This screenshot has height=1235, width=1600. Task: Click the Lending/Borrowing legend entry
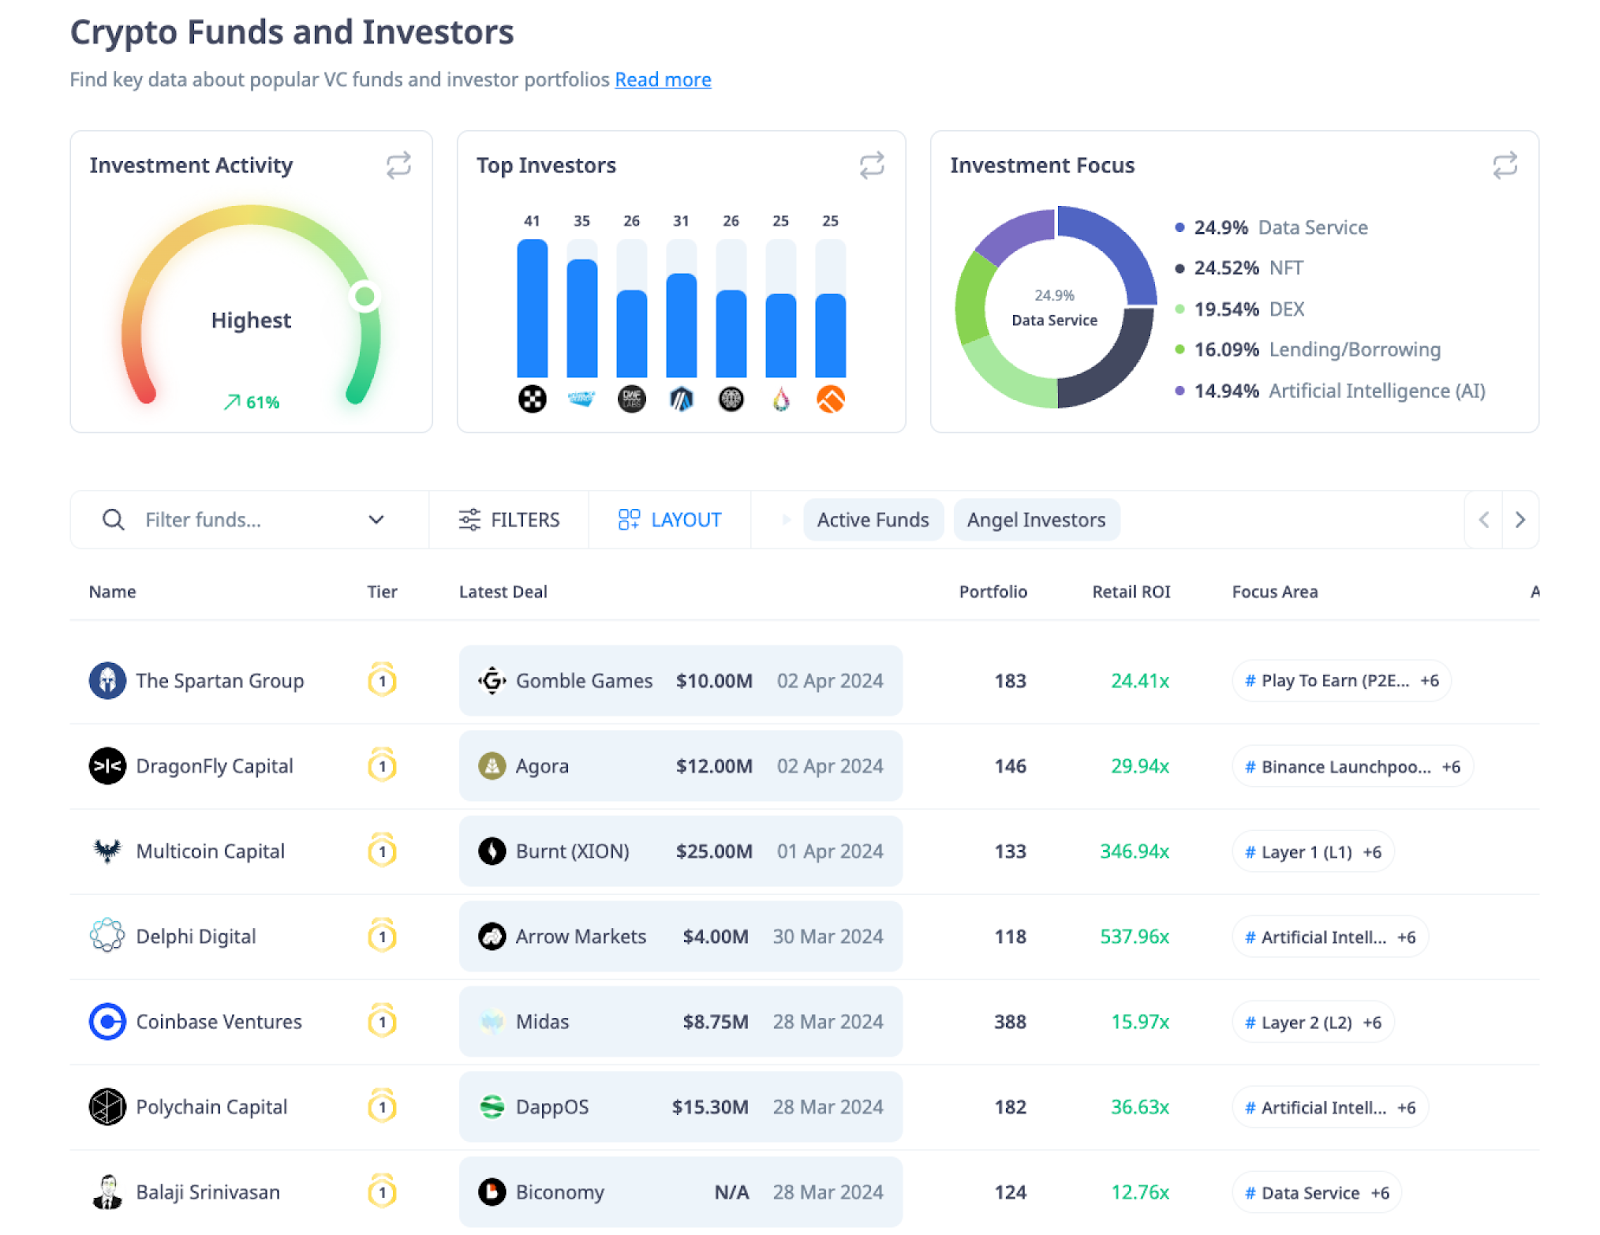1308,350
